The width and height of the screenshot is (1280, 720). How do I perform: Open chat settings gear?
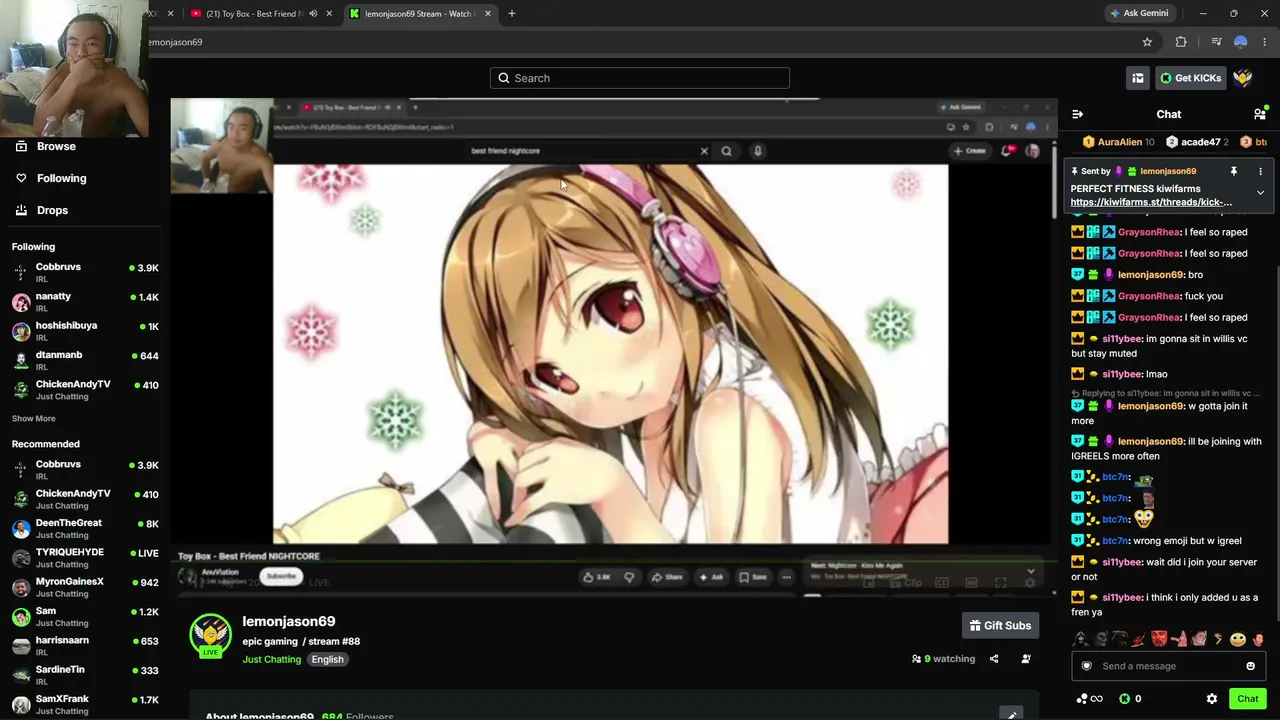pyautogui.click(x=1212, y=699)
